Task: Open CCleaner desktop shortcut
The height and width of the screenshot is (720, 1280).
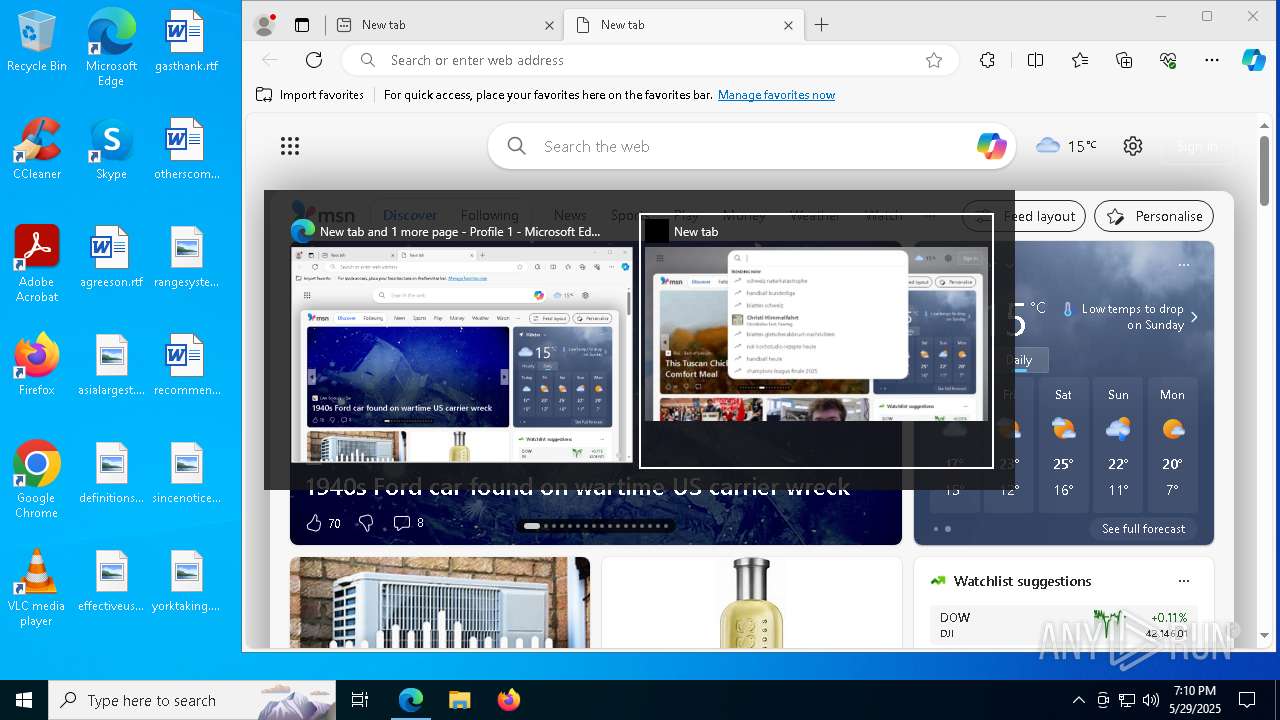Action: tap(37, 148)
